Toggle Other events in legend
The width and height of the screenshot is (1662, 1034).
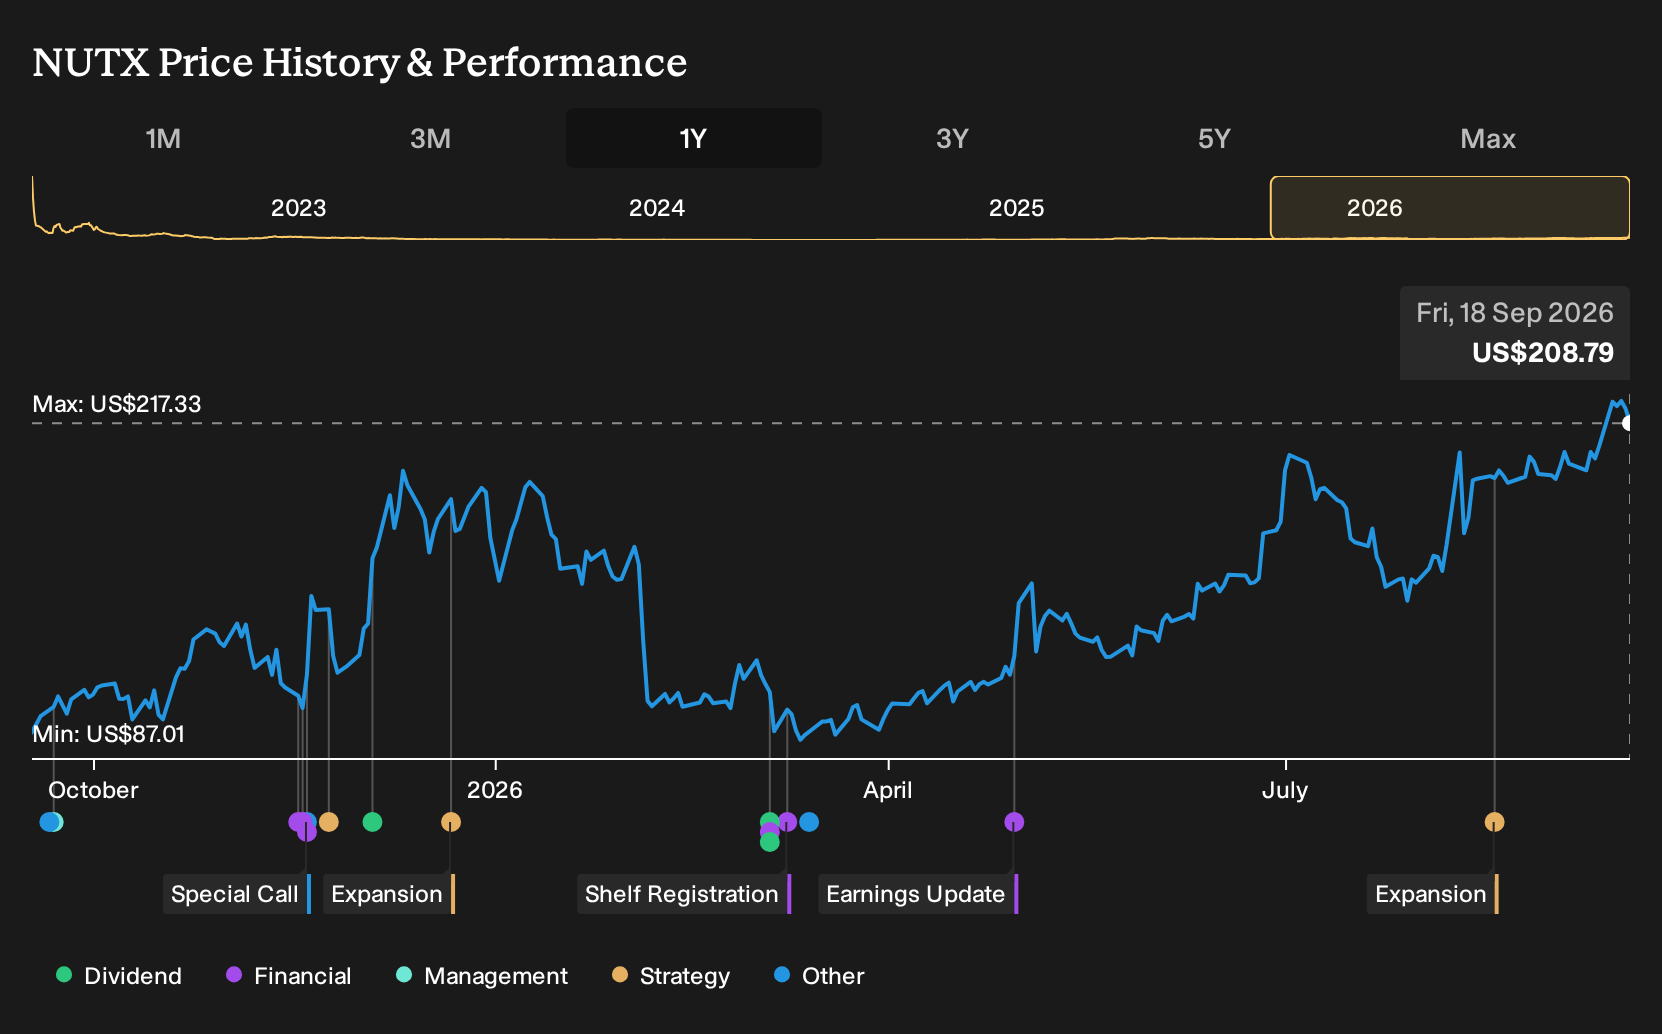point(819,976)
